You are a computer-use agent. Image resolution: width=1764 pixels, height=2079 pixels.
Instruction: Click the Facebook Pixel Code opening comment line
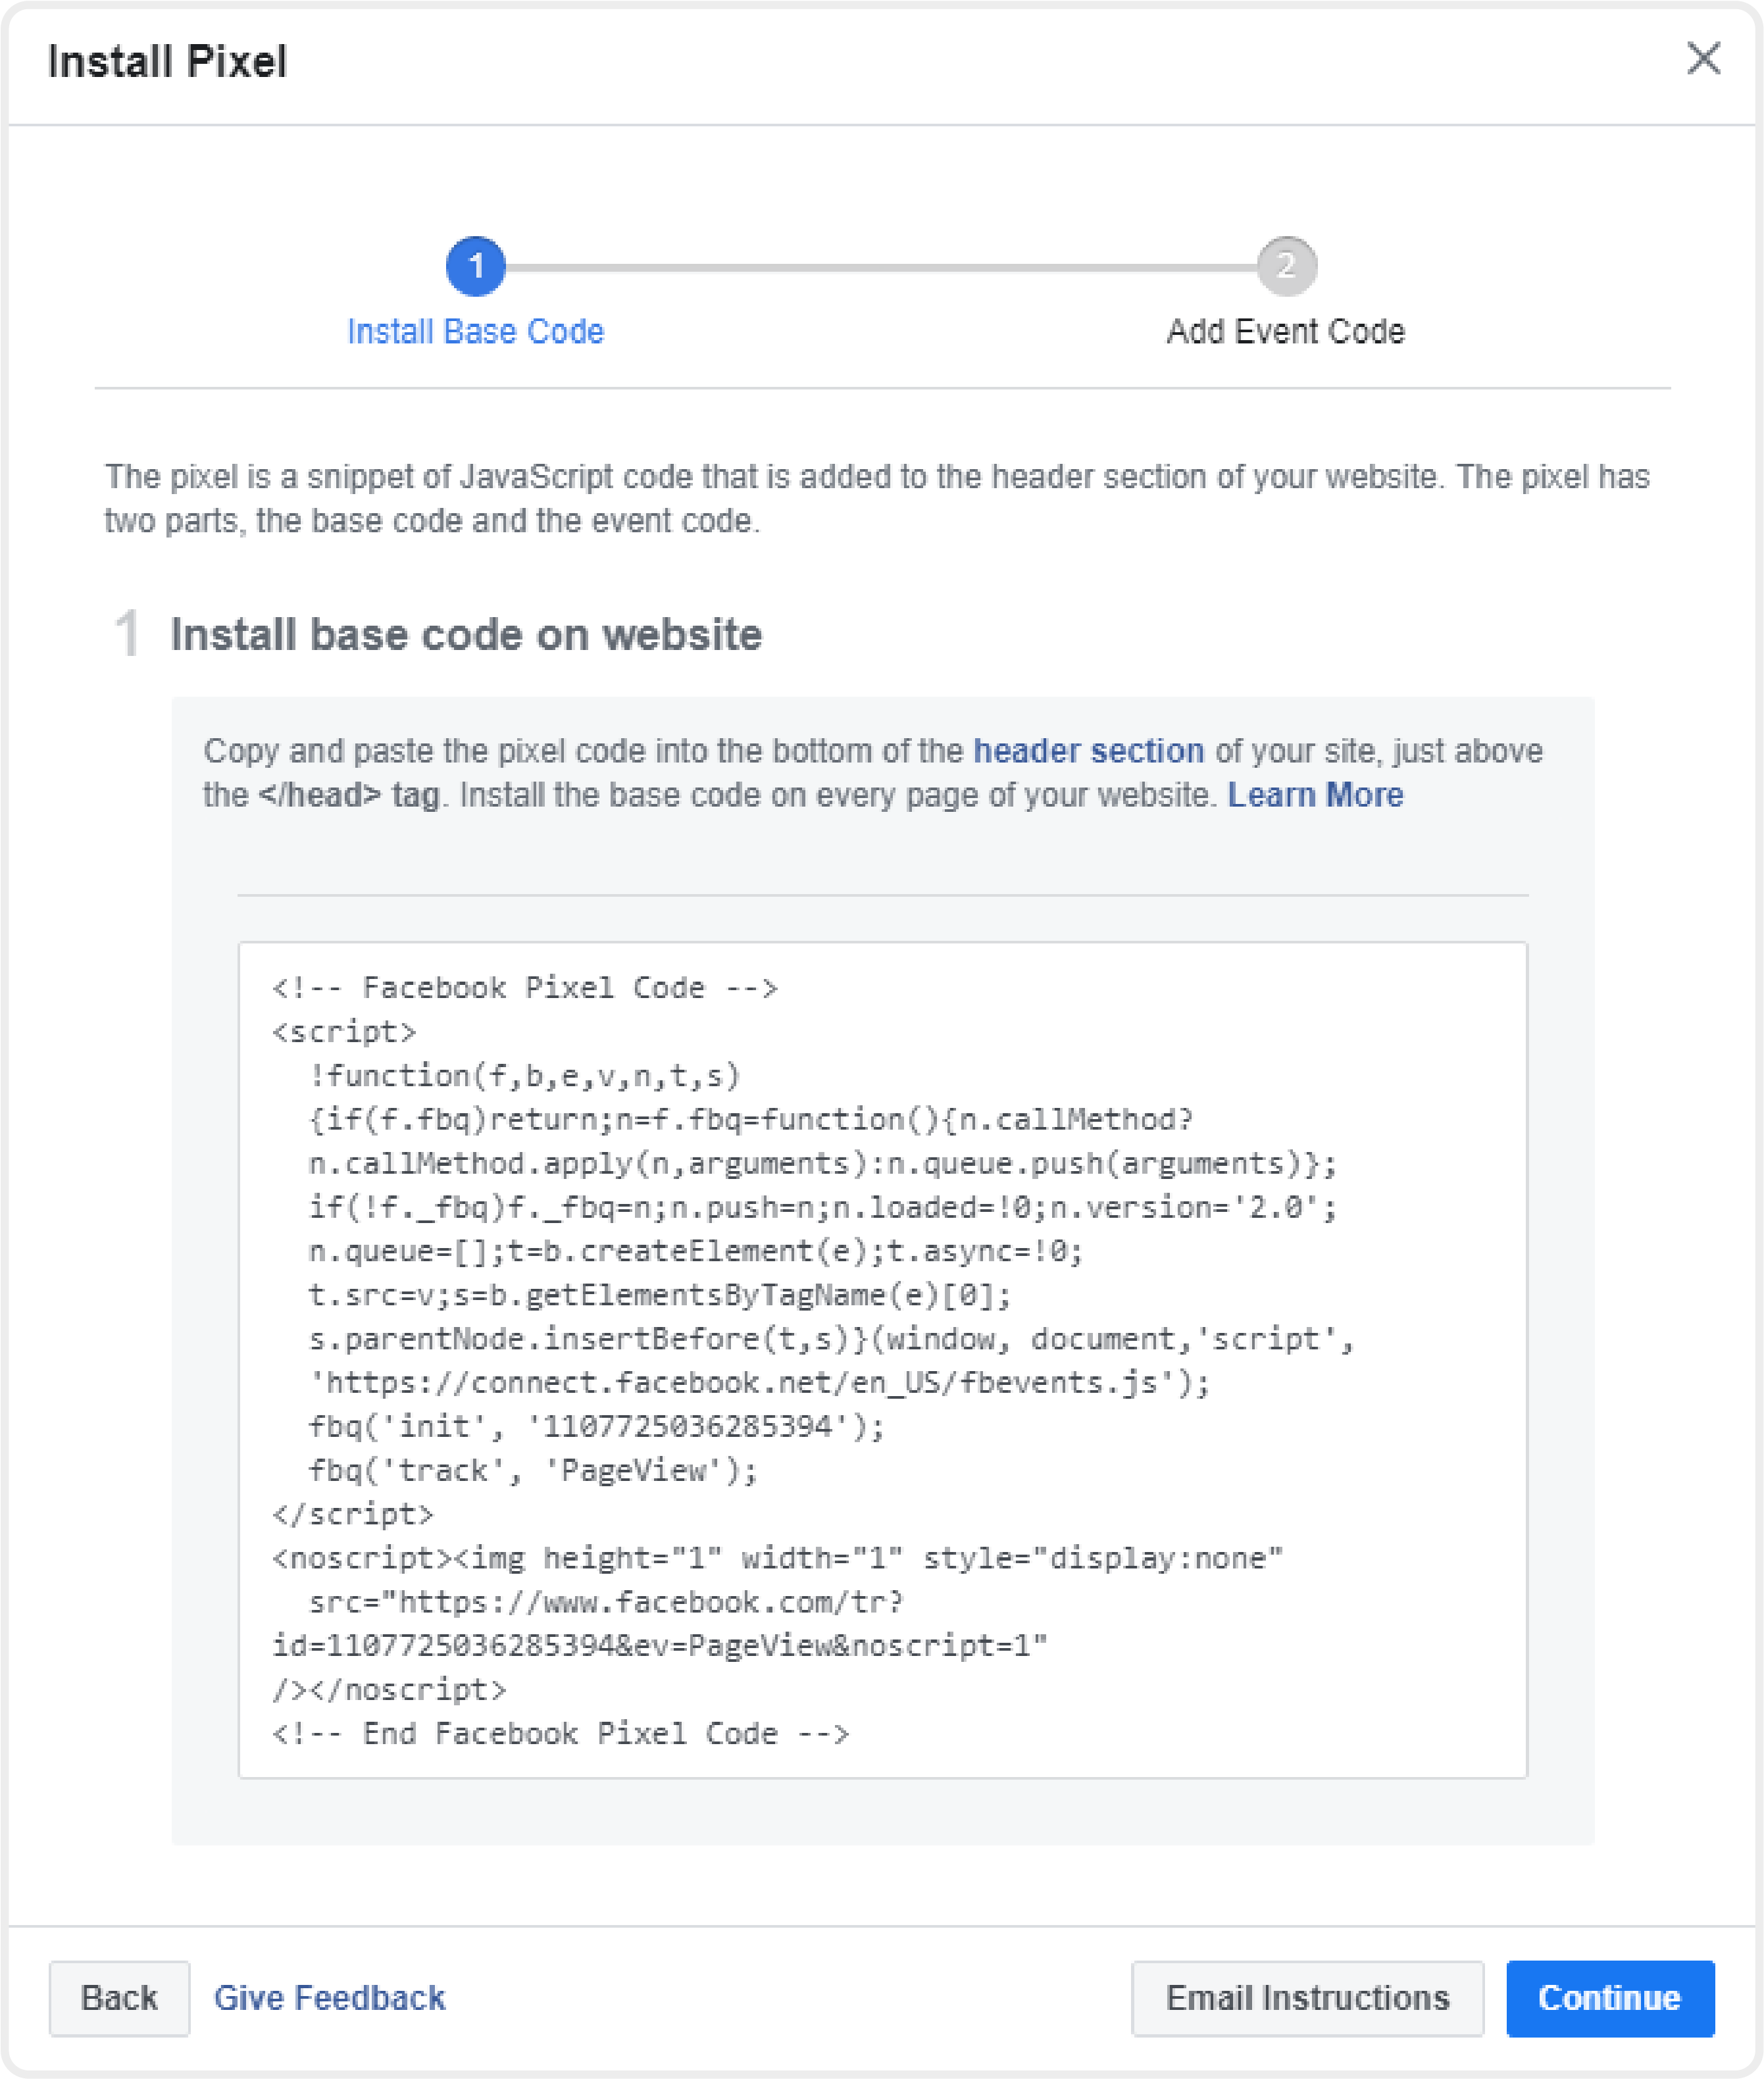click(524, 988)
